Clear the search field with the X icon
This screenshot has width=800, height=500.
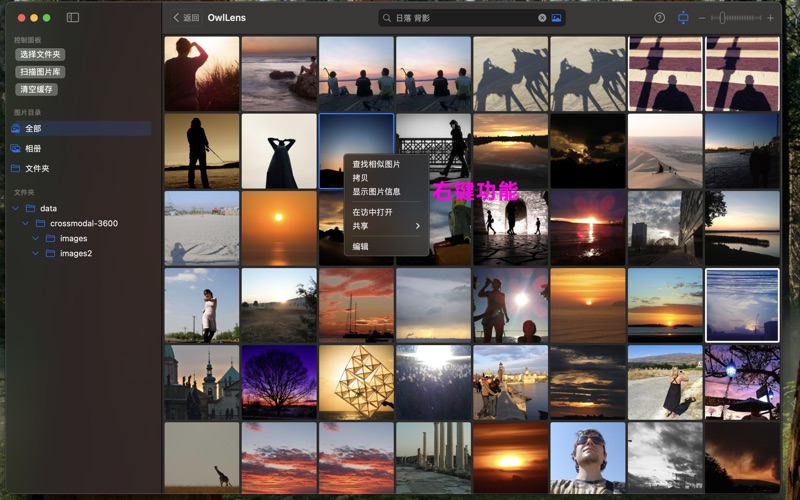click(x=543, y=18)
